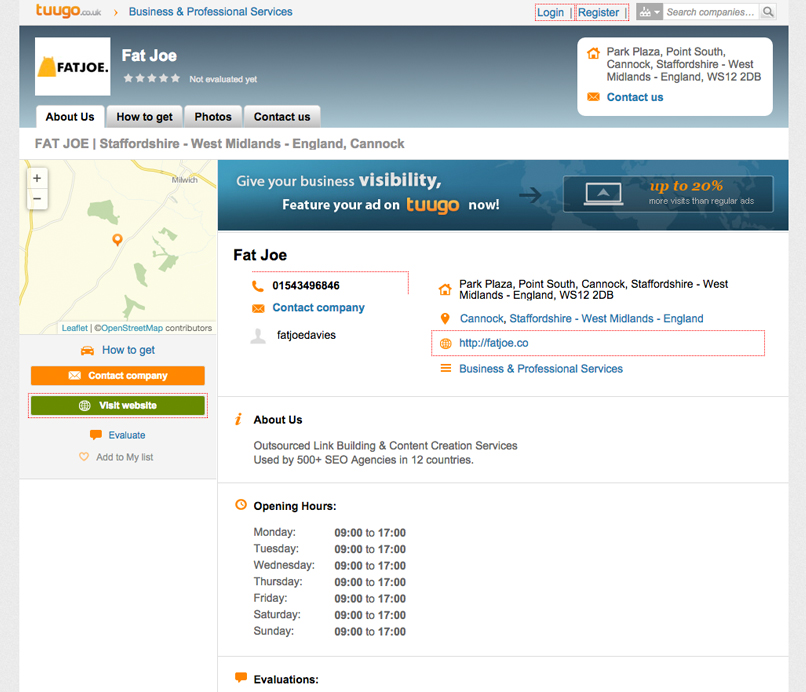Open the http://fatjoe.co link
Screen dimensions: 806x692
click(493, 343)
